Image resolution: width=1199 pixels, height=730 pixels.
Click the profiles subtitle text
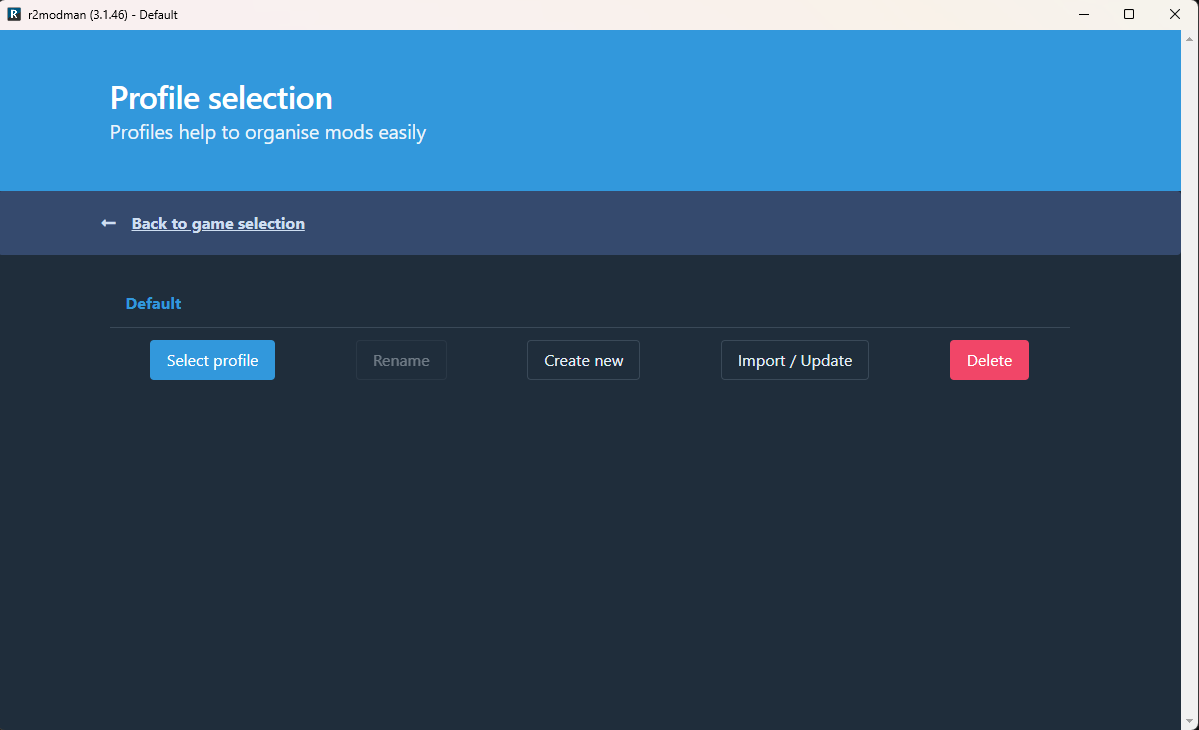267,132
